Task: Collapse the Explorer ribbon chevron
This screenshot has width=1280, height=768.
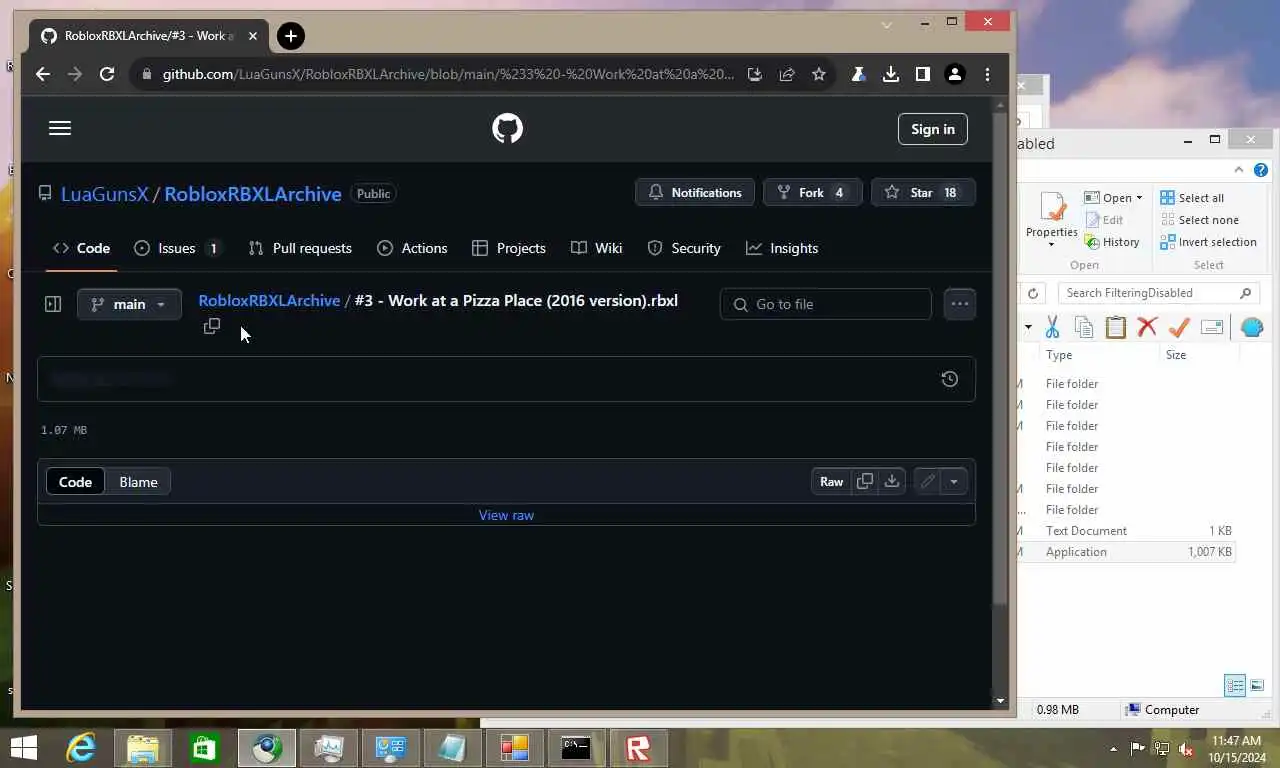Action: (x=1239, y=170)
